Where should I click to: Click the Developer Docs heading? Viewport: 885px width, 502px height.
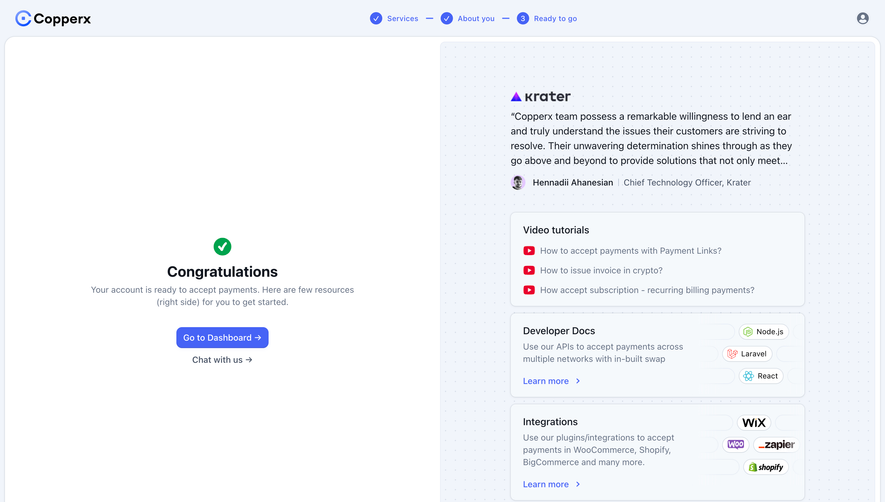pos(559,331)
